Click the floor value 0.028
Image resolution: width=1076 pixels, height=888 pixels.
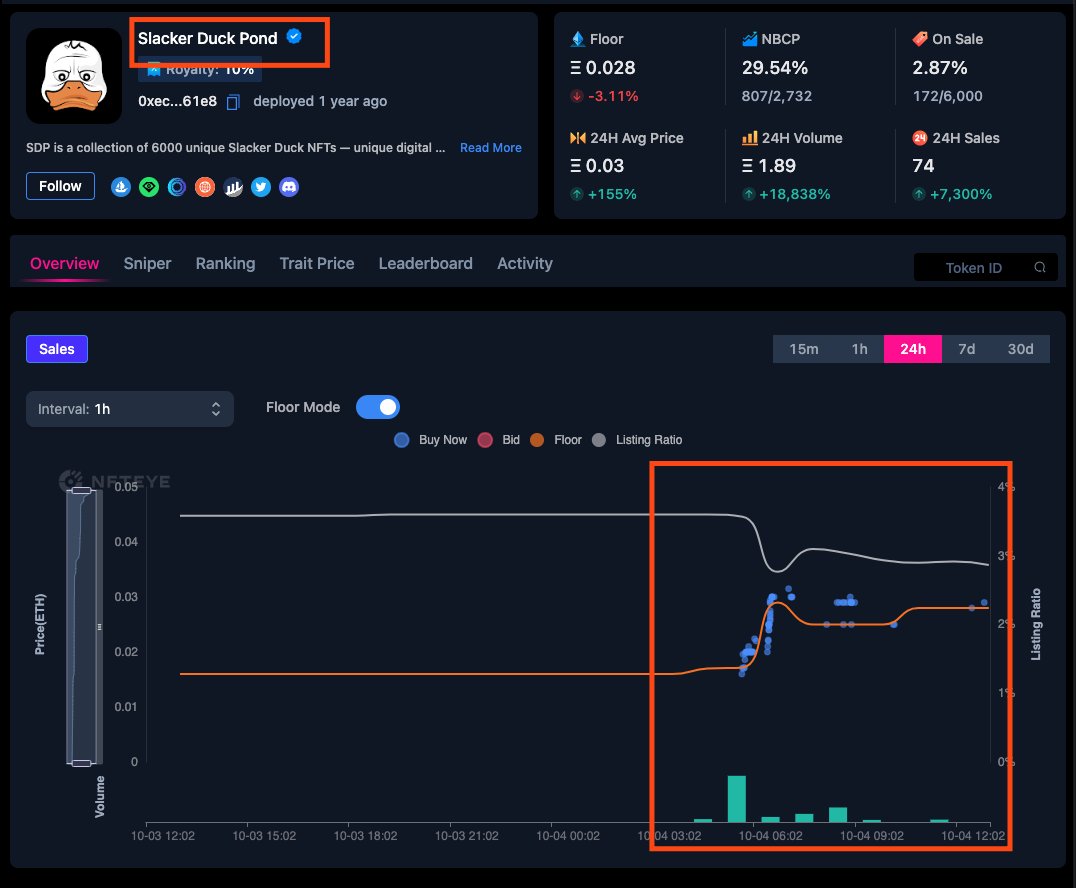tap(603, 68)
